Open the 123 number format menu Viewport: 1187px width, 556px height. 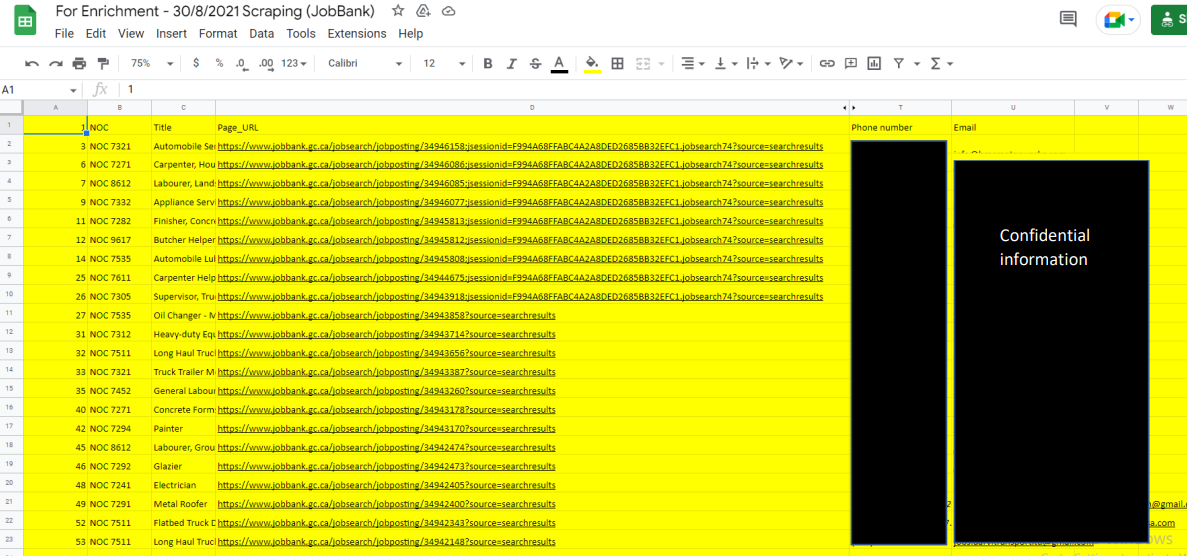click(x=294, y=64)
